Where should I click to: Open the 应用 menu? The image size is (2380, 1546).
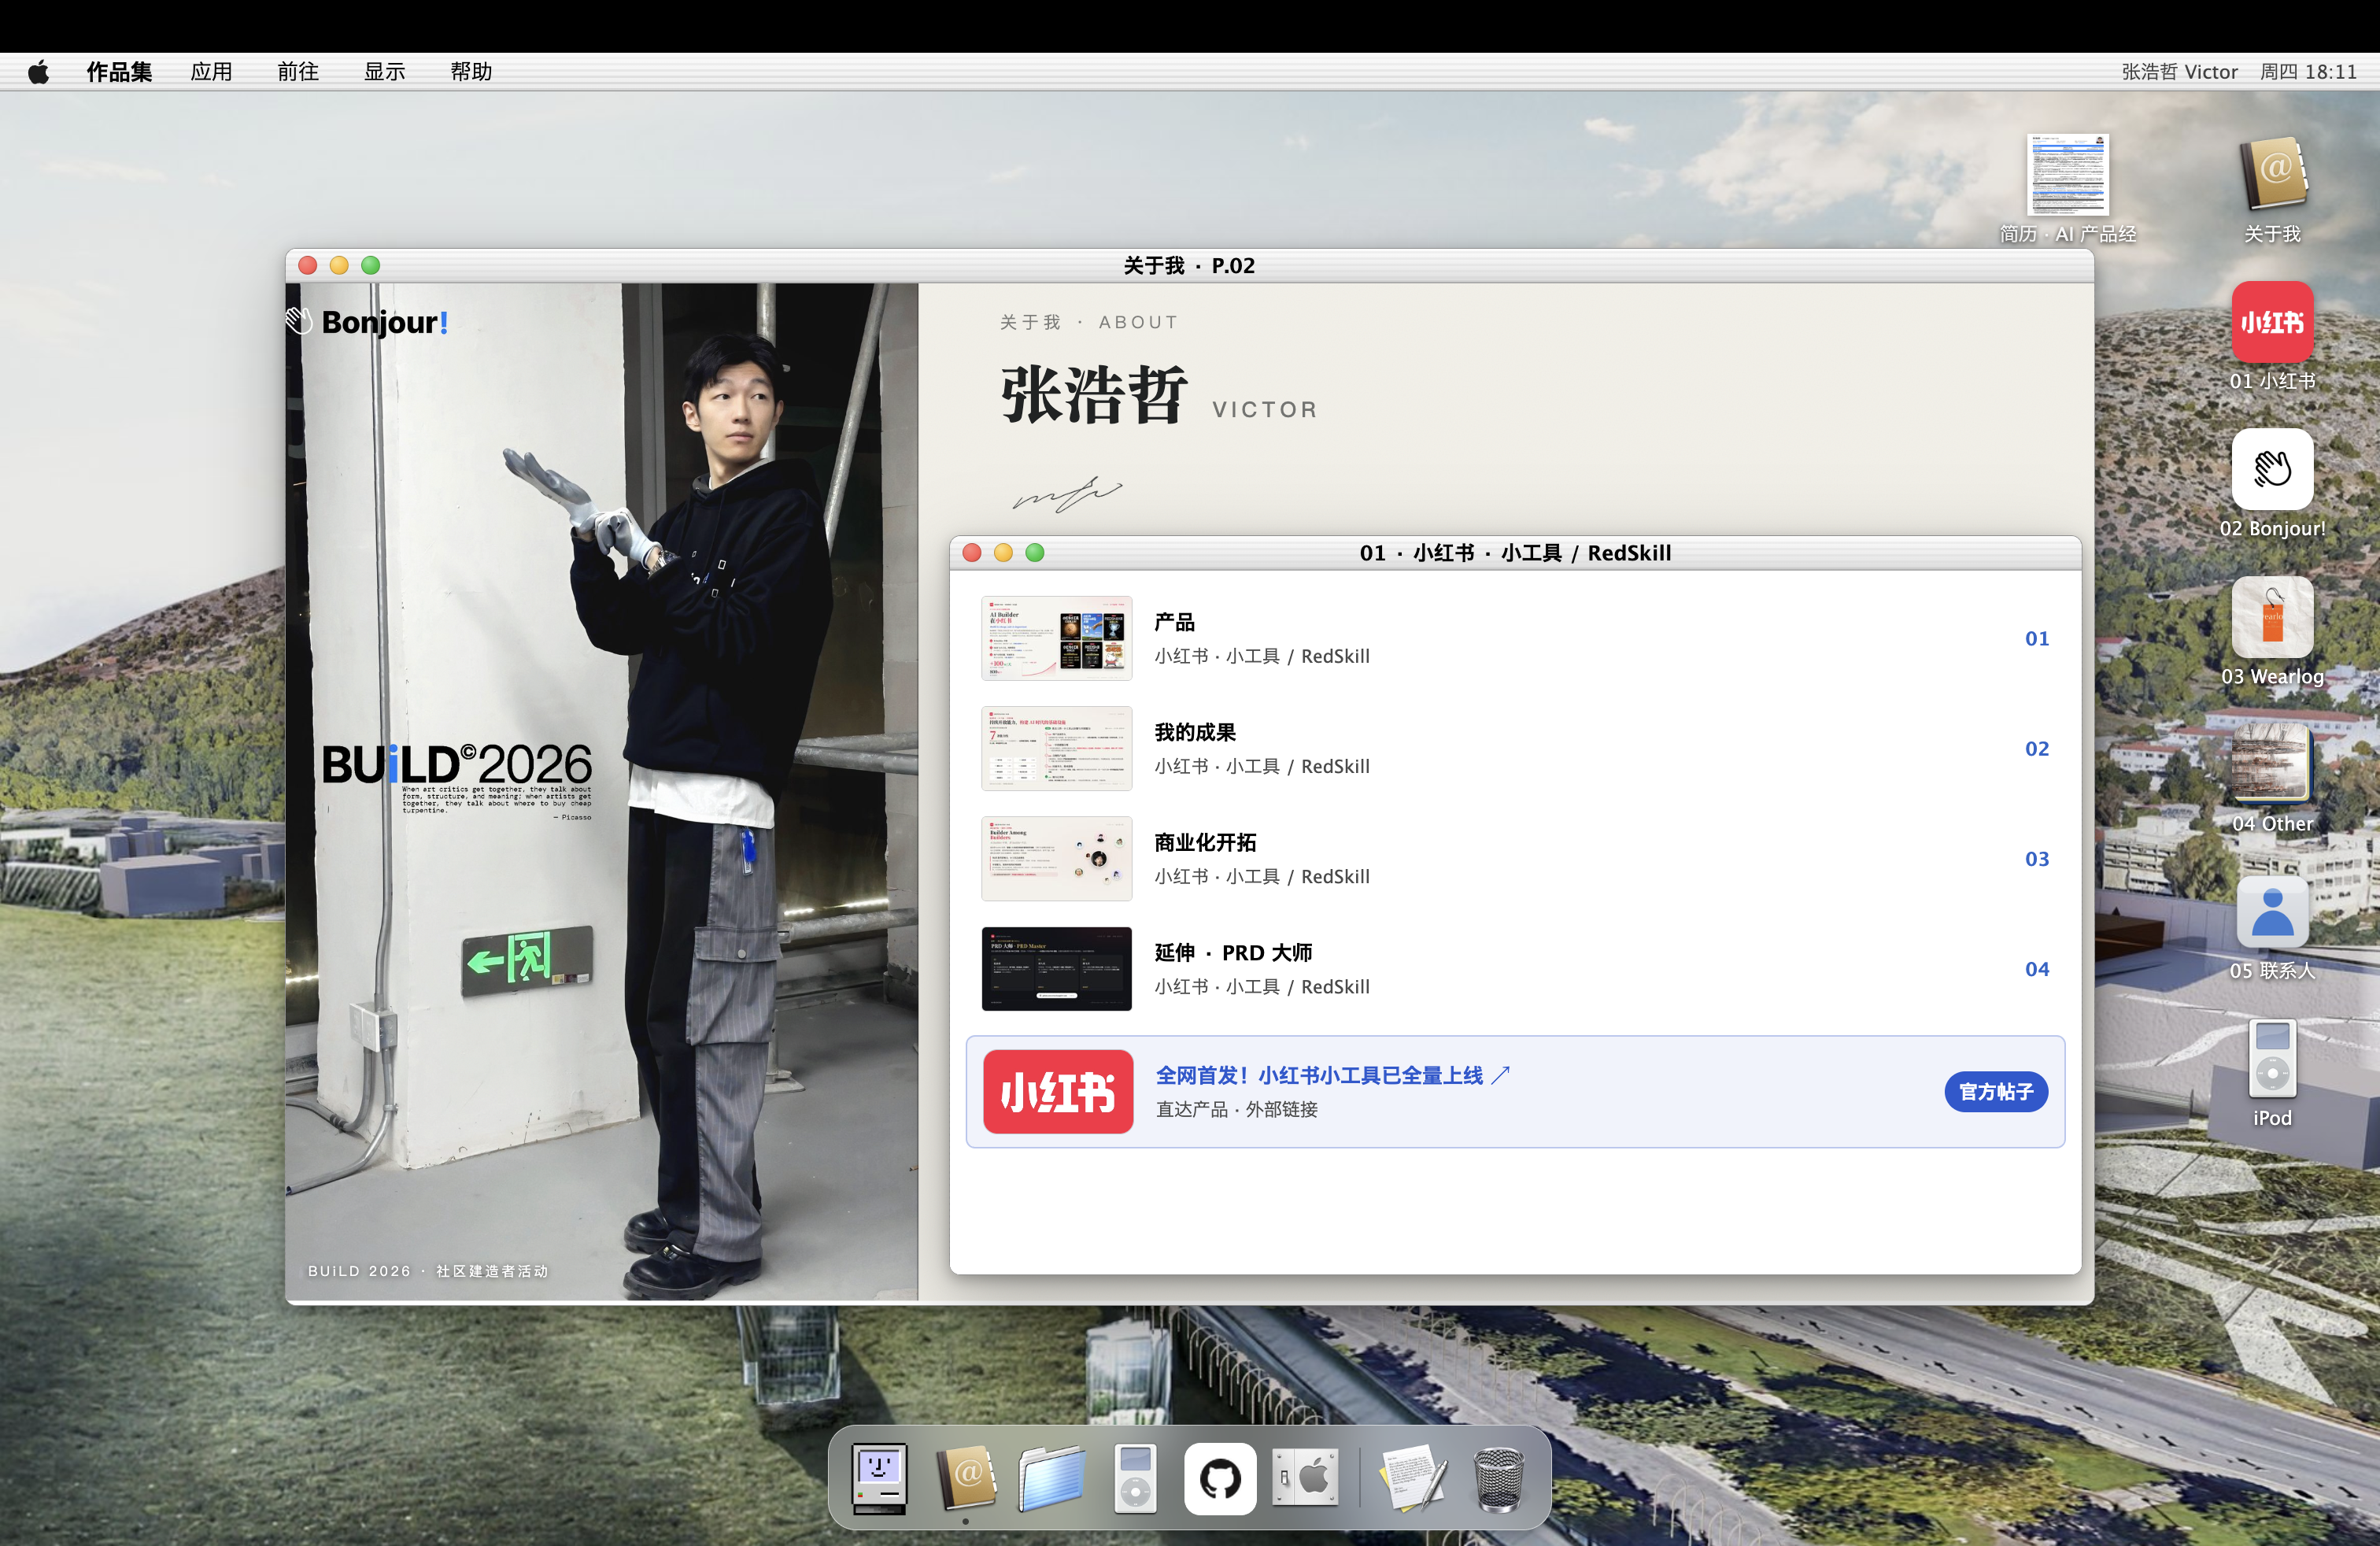pos(211,71)
